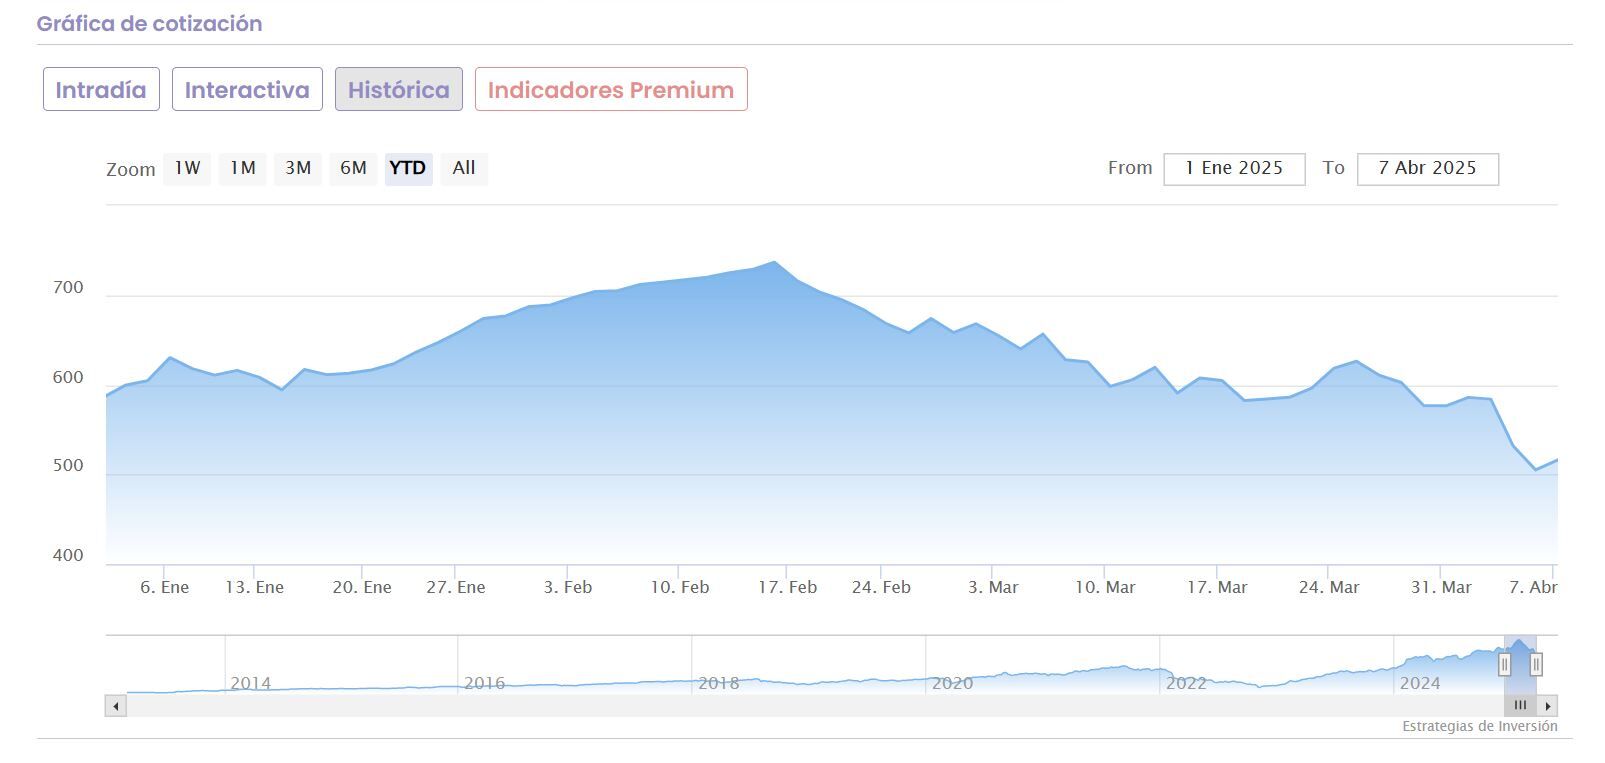
Task: Choose the 3M zoom range
Action: point(298,168)
